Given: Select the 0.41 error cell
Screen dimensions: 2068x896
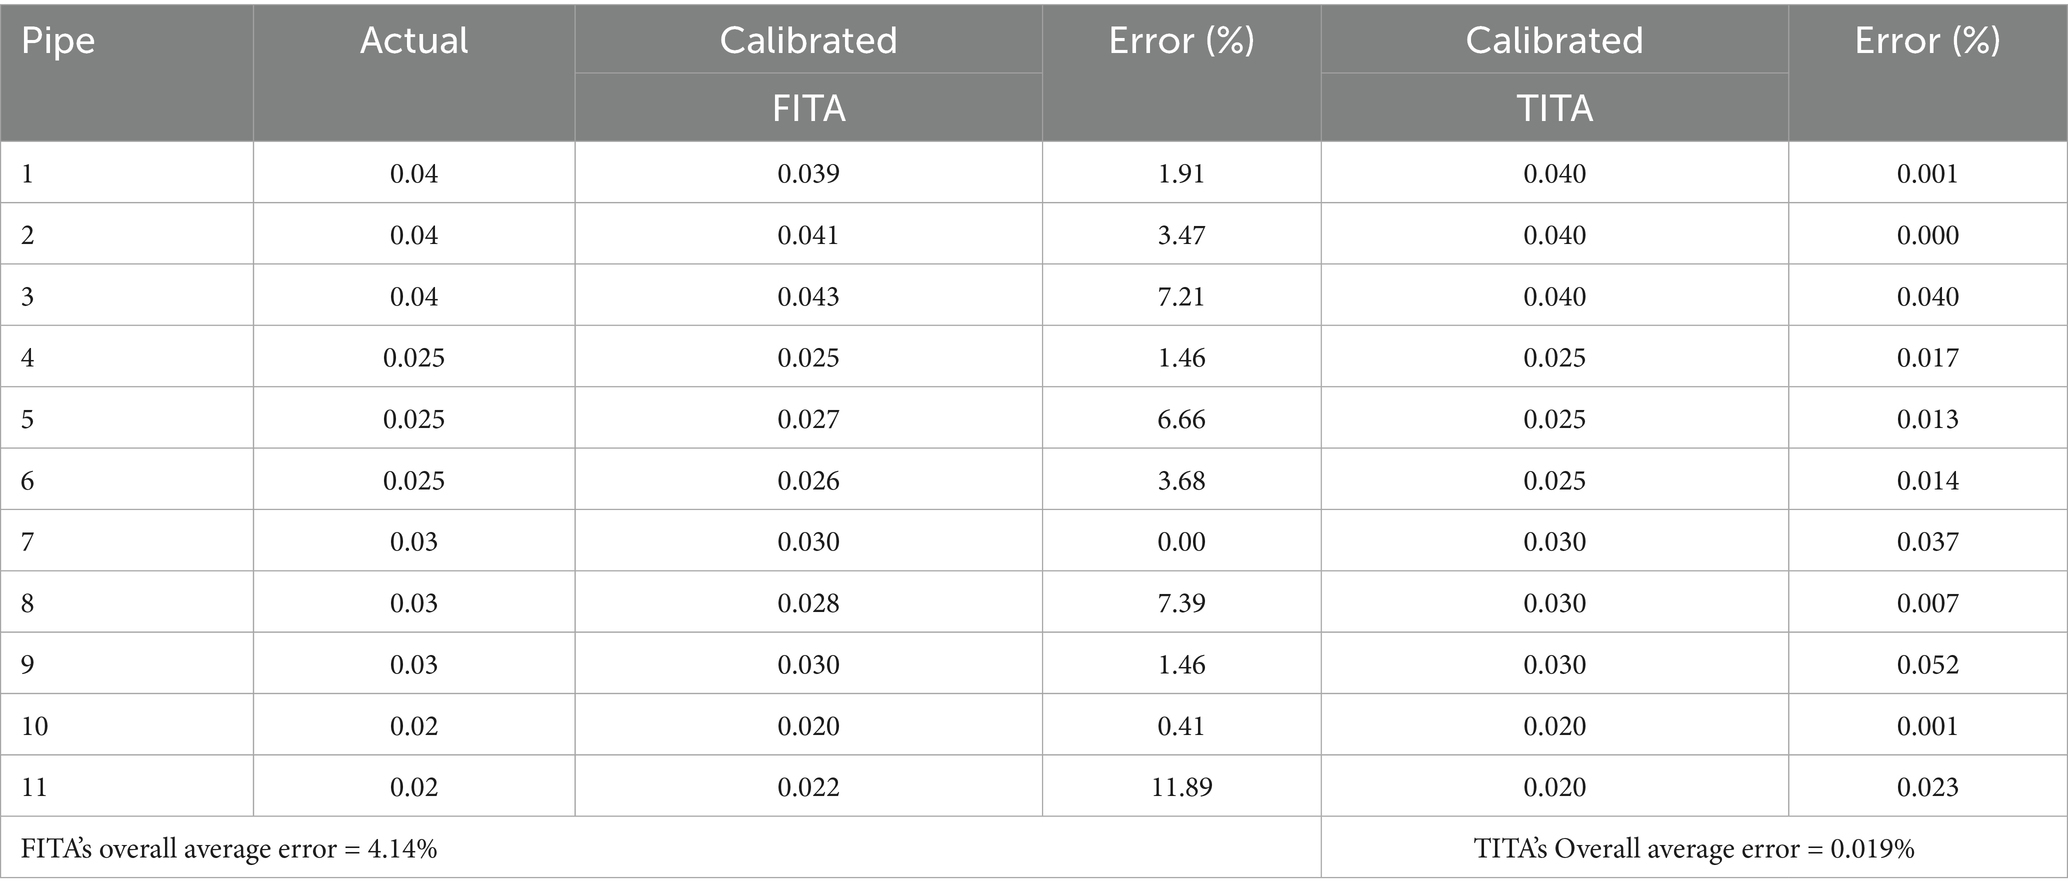Looking at the screenshot, I should pyautogui.click(x=1181, y=726).
